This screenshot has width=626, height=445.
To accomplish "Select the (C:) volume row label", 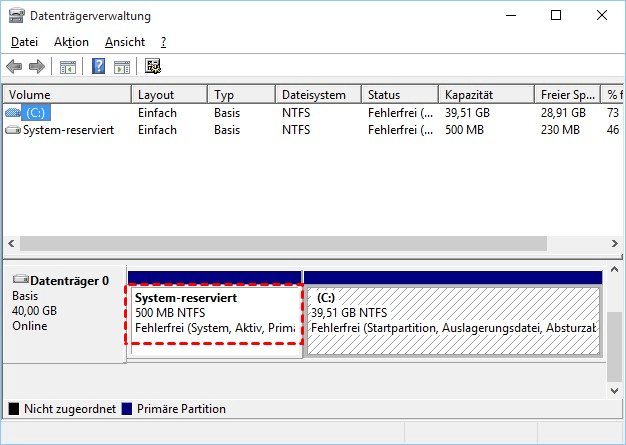I will pos(36,113).
